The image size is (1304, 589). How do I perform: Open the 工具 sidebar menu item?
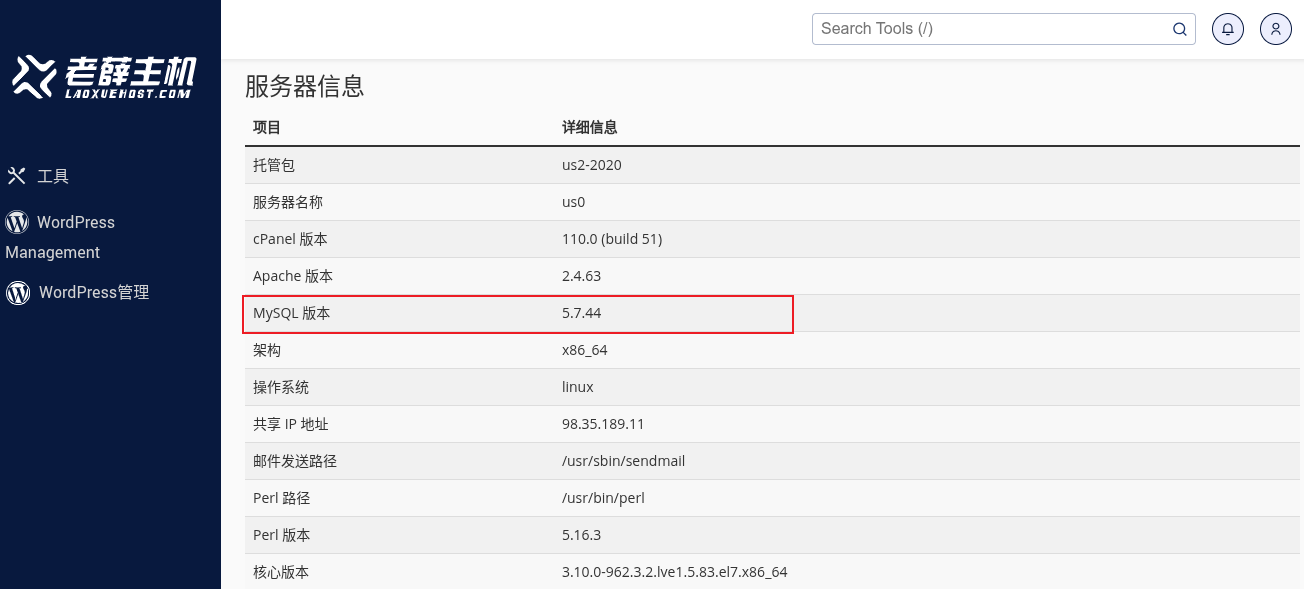pos(53,177)
